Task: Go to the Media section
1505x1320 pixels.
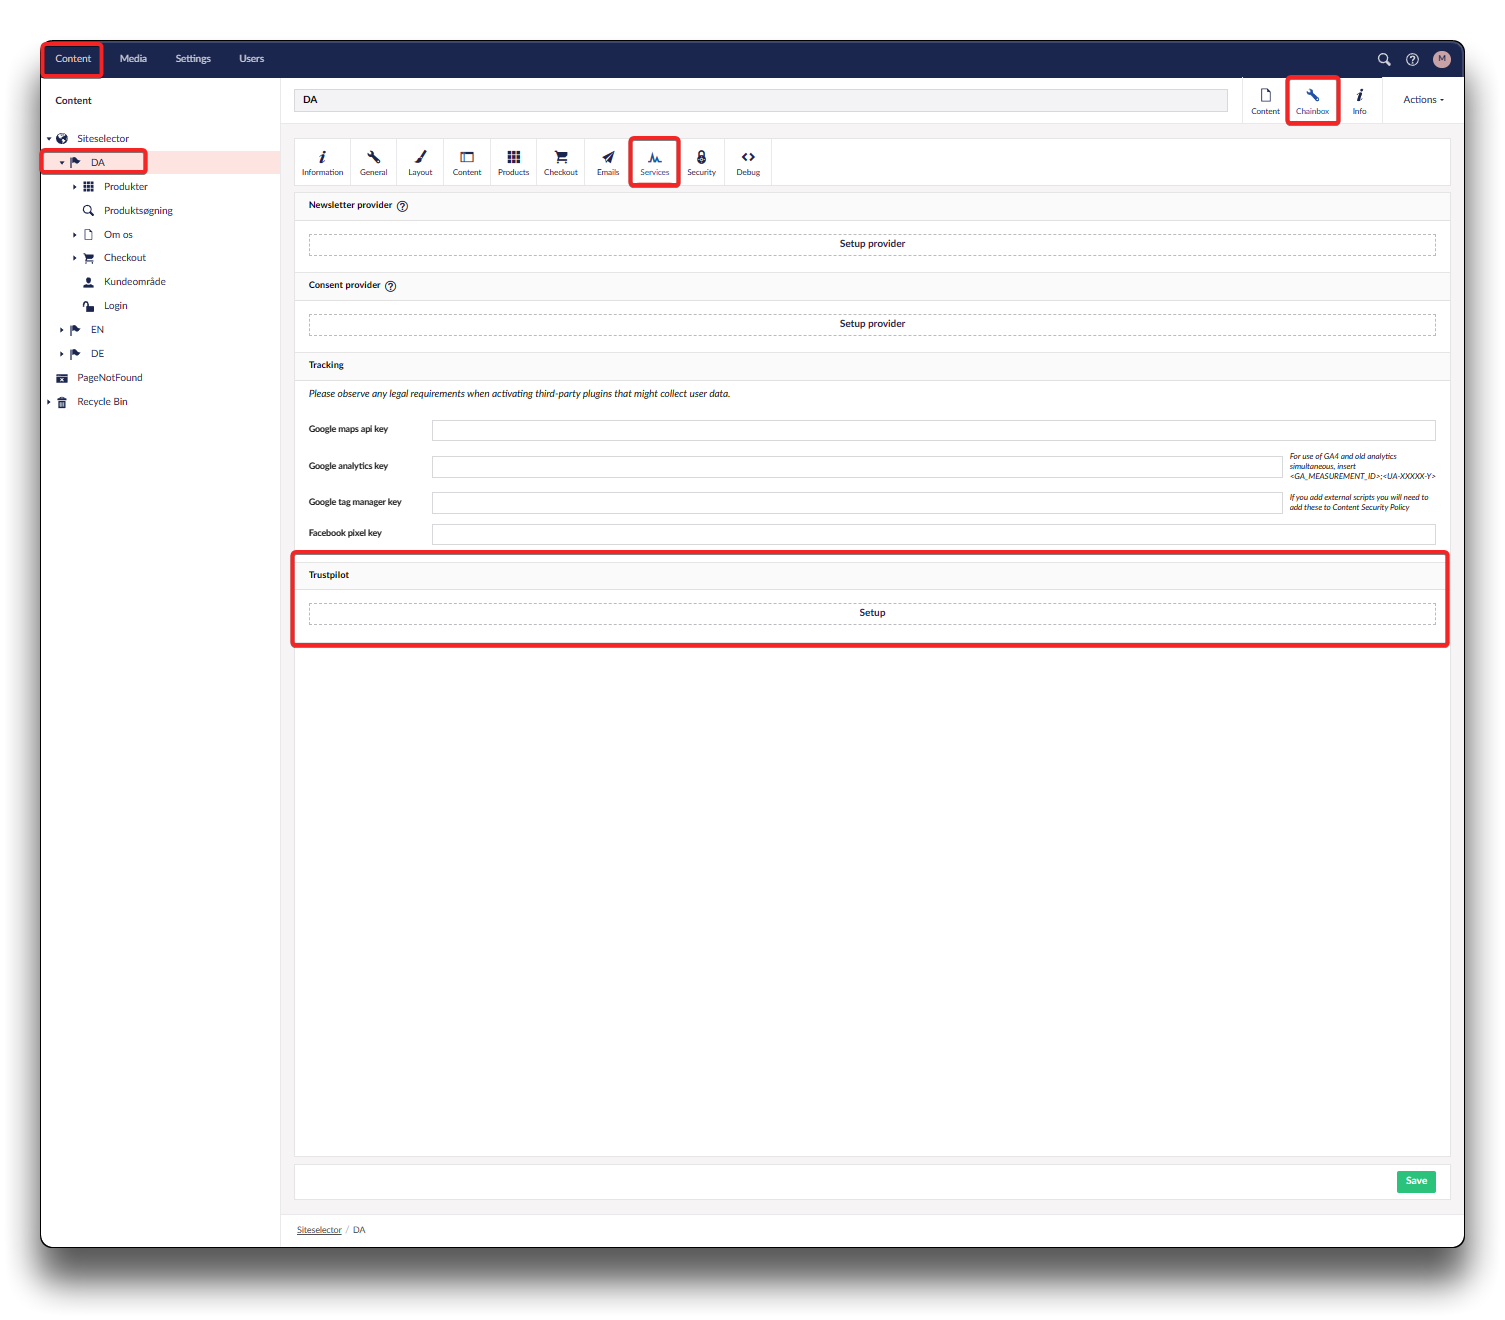Action: coord(133,59)
